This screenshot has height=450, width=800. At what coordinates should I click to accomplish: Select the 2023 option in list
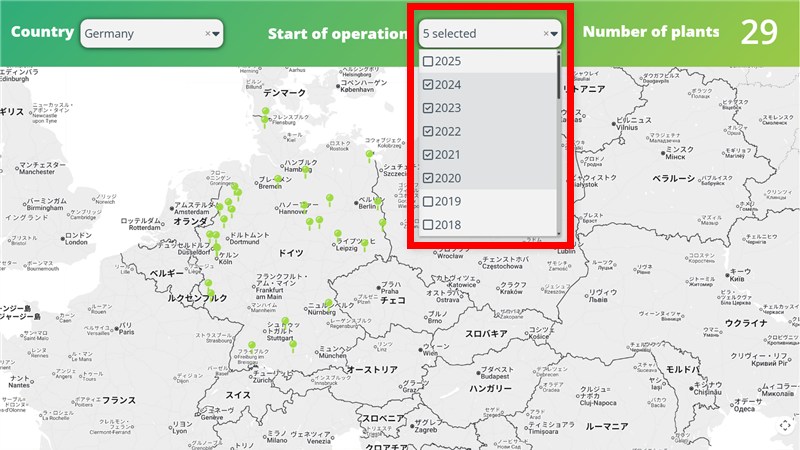(x=448, y=108)
